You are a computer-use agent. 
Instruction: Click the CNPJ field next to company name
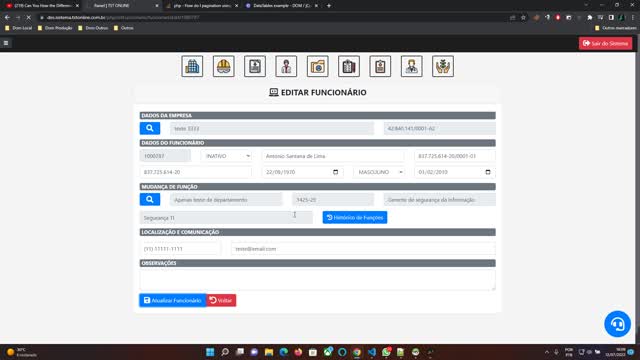[x=440, y=128]
